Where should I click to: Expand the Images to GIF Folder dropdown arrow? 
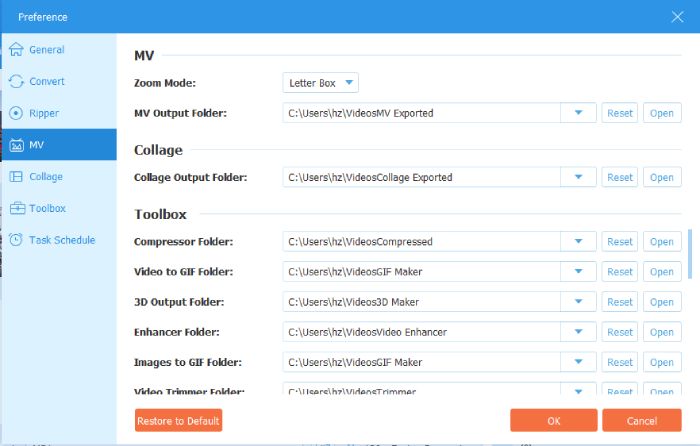[578, 362]
